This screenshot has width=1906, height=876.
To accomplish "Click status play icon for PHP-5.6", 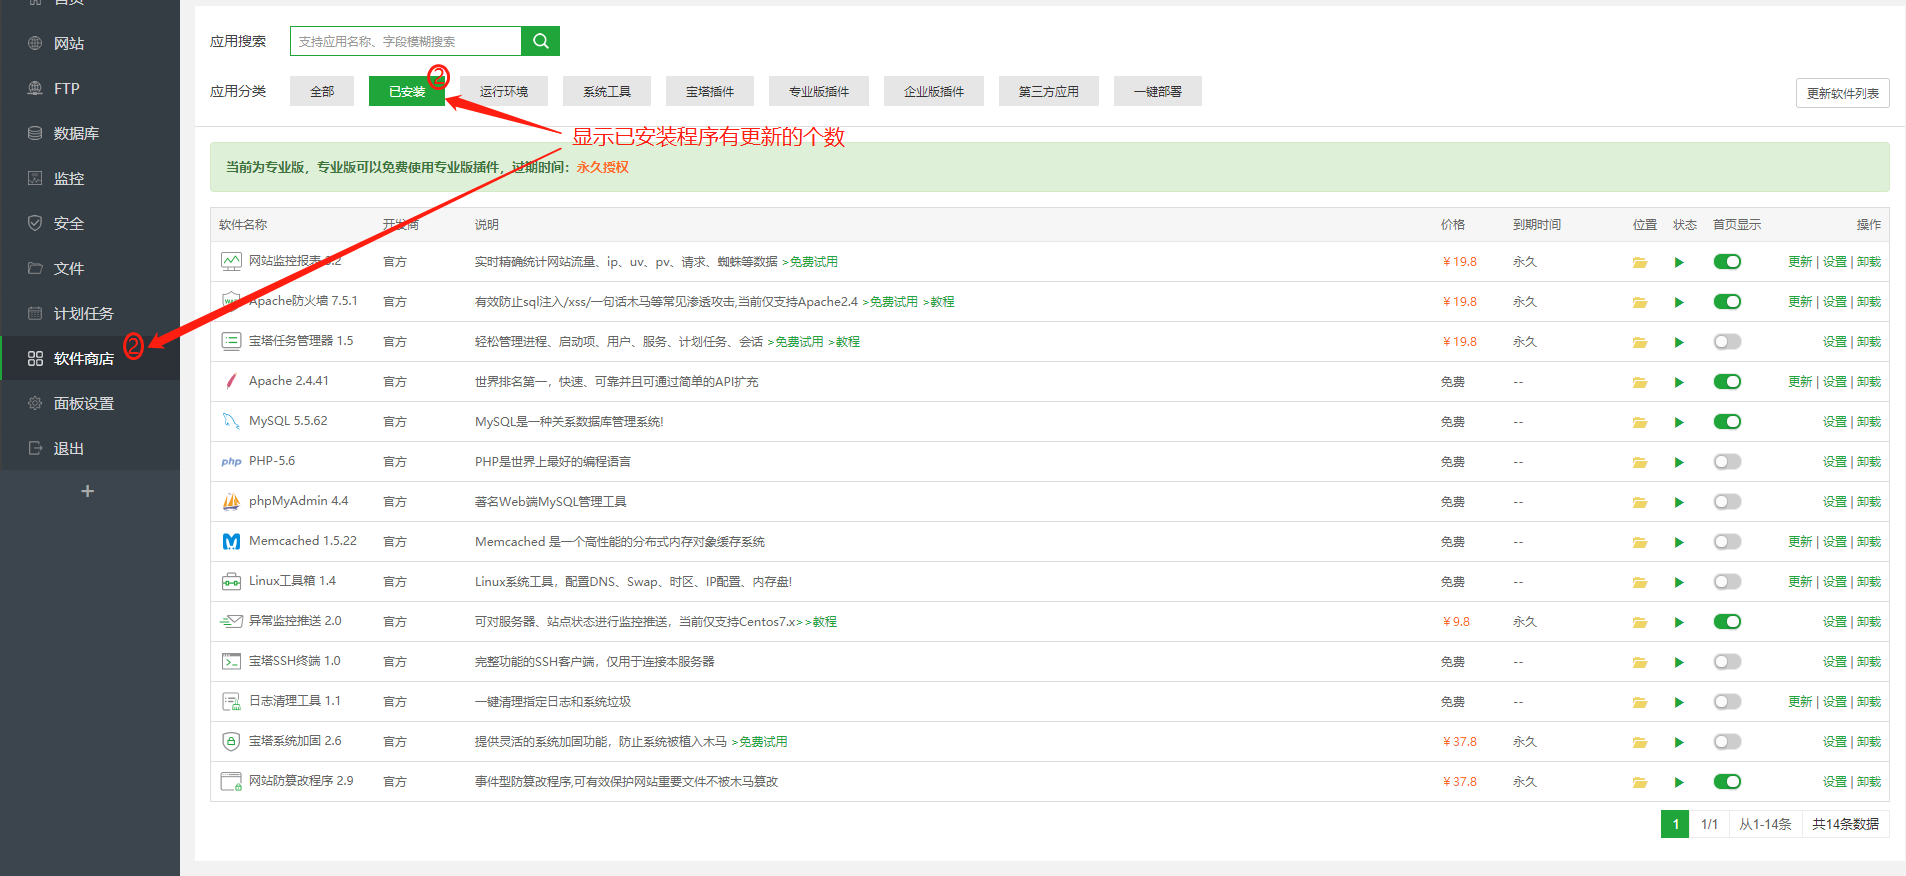I will (1679, 462).
